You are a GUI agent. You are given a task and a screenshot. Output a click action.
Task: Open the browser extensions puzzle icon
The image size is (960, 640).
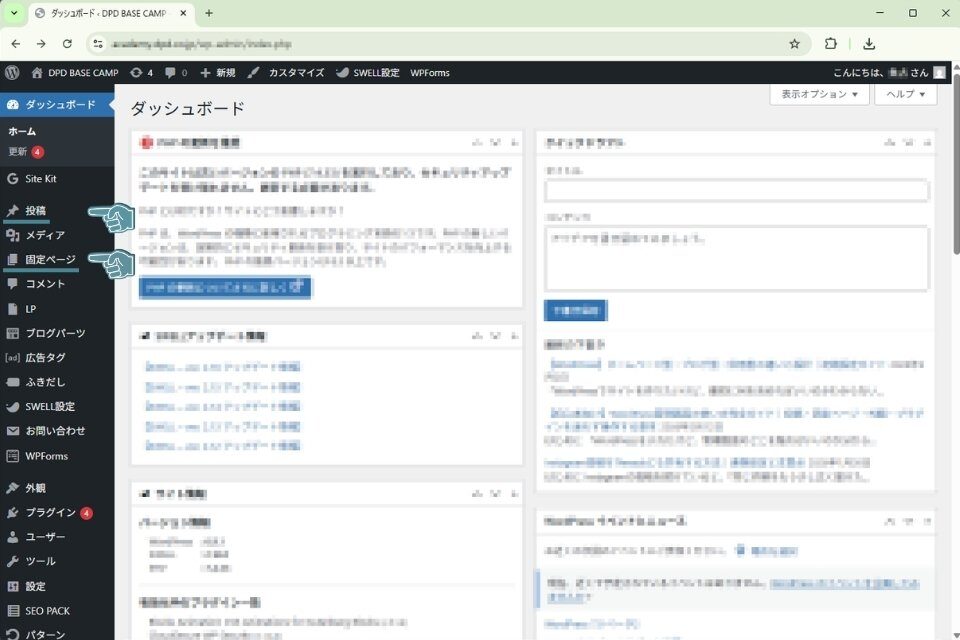tap(830, 44)
